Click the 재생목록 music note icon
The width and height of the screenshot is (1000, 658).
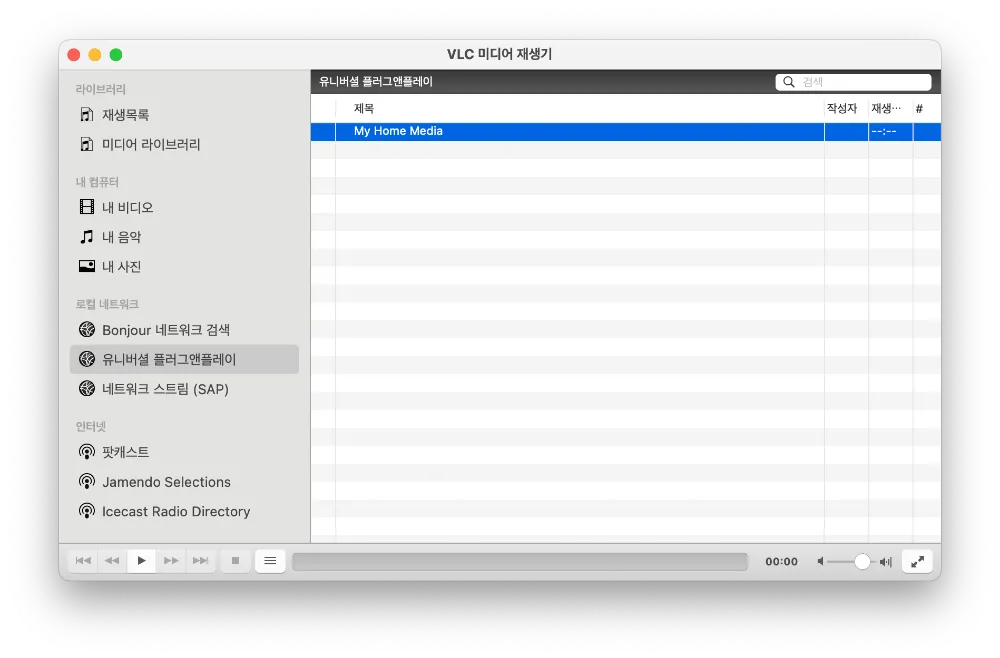(87, 115)
